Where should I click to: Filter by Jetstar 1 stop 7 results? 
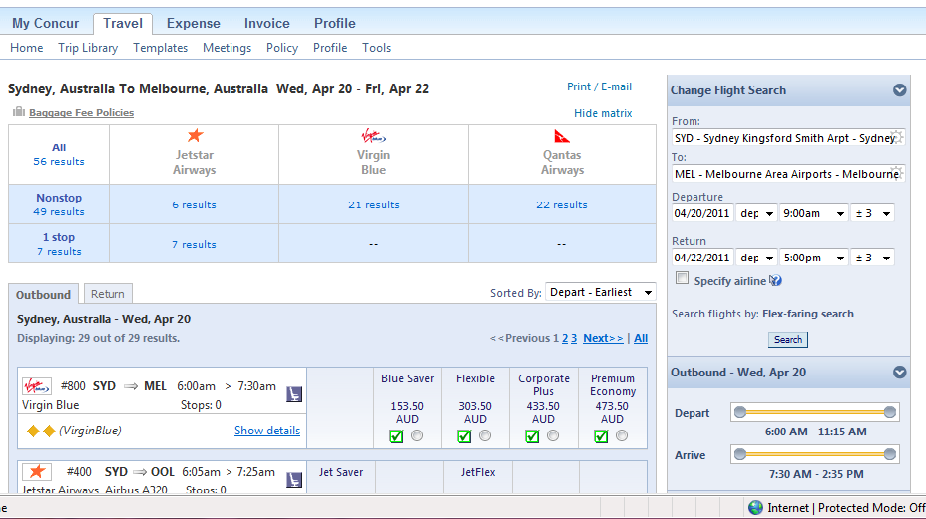click(194, 244)
